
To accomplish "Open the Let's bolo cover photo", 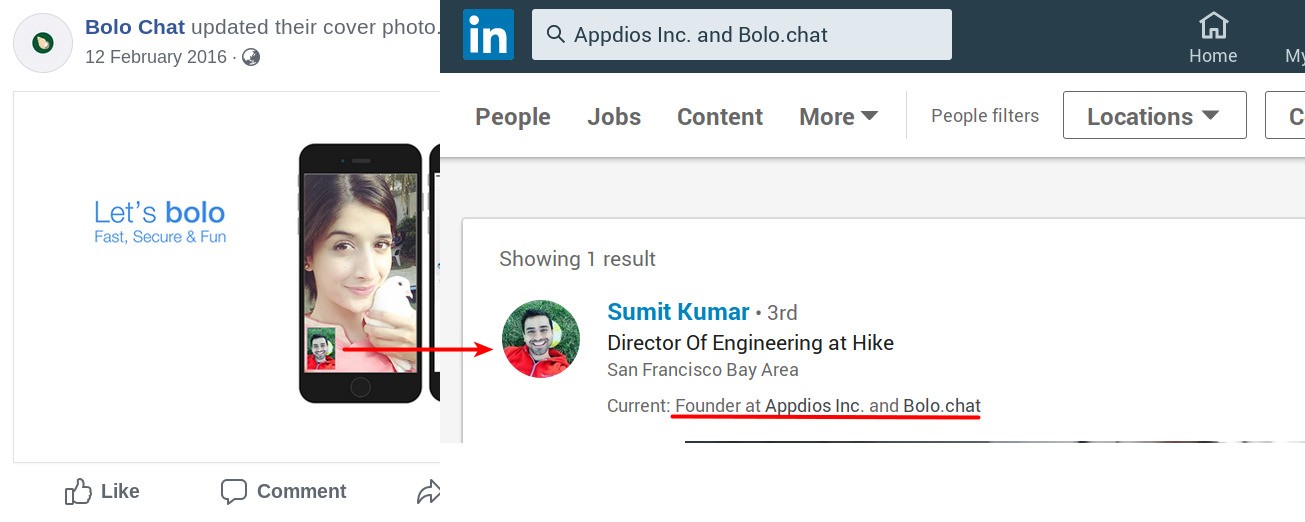I will (227, 277).
